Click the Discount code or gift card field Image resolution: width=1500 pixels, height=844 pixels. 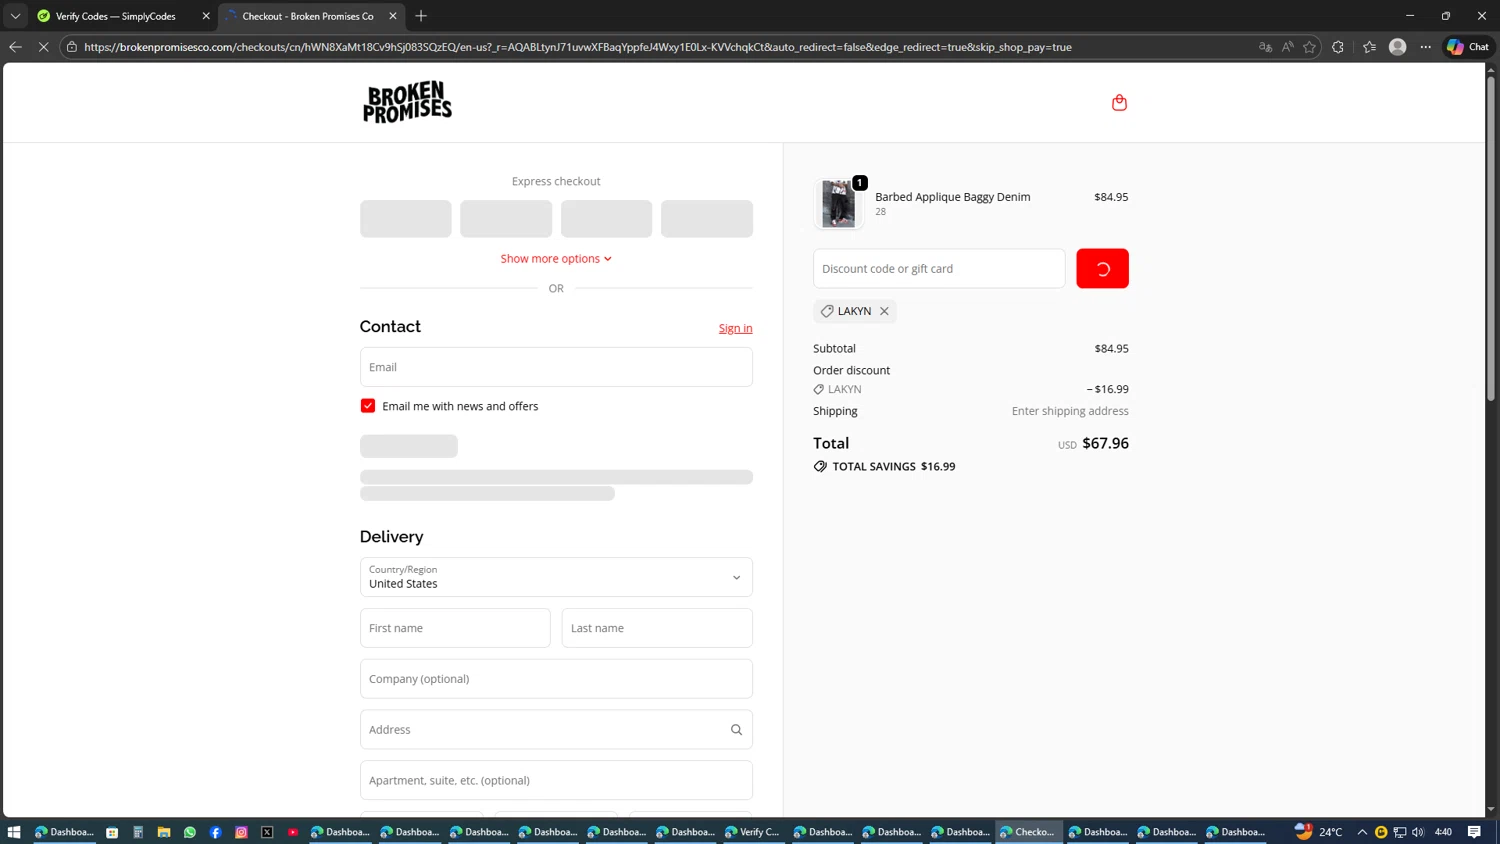tap(939, 269)
